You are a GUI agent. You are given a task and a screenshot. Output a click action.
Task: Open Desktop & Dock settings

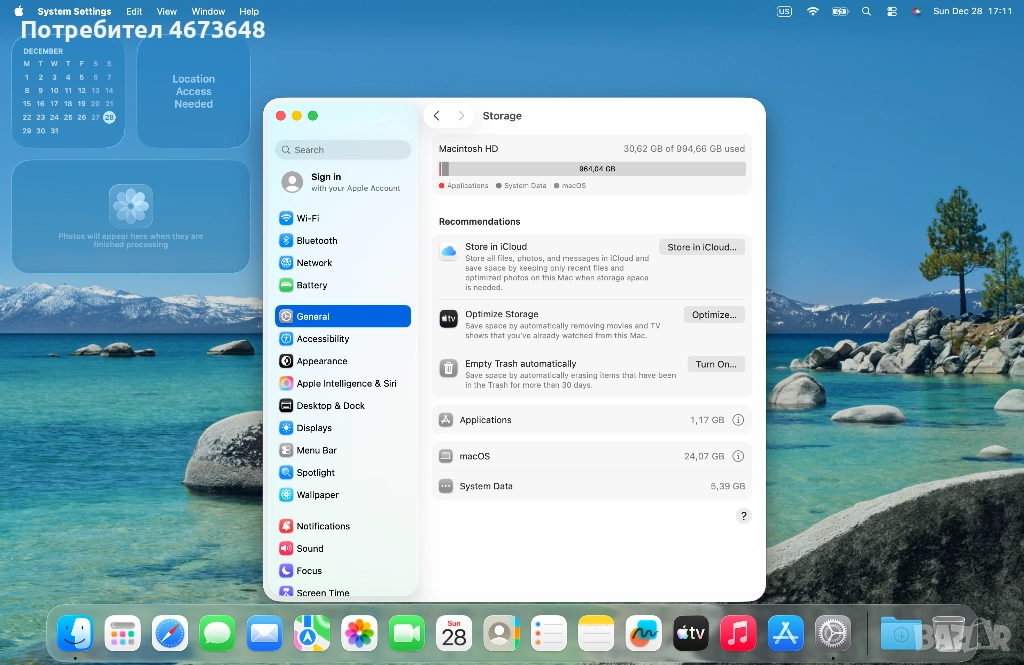(x=330, y=406)
